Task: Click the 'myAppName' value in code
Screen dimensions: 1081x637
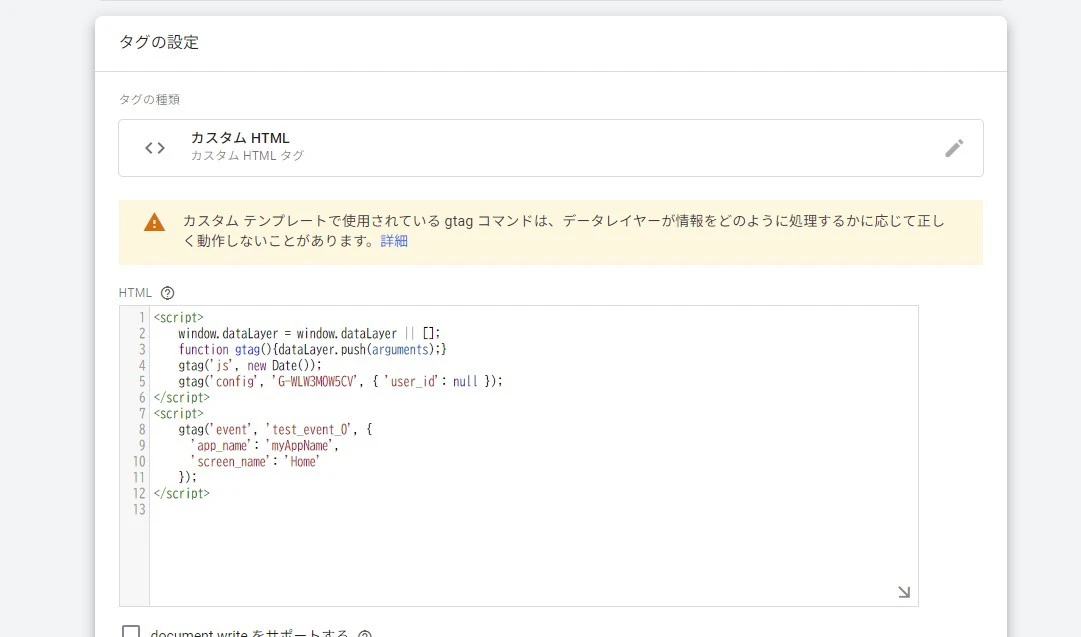Action: click(300, 445)
